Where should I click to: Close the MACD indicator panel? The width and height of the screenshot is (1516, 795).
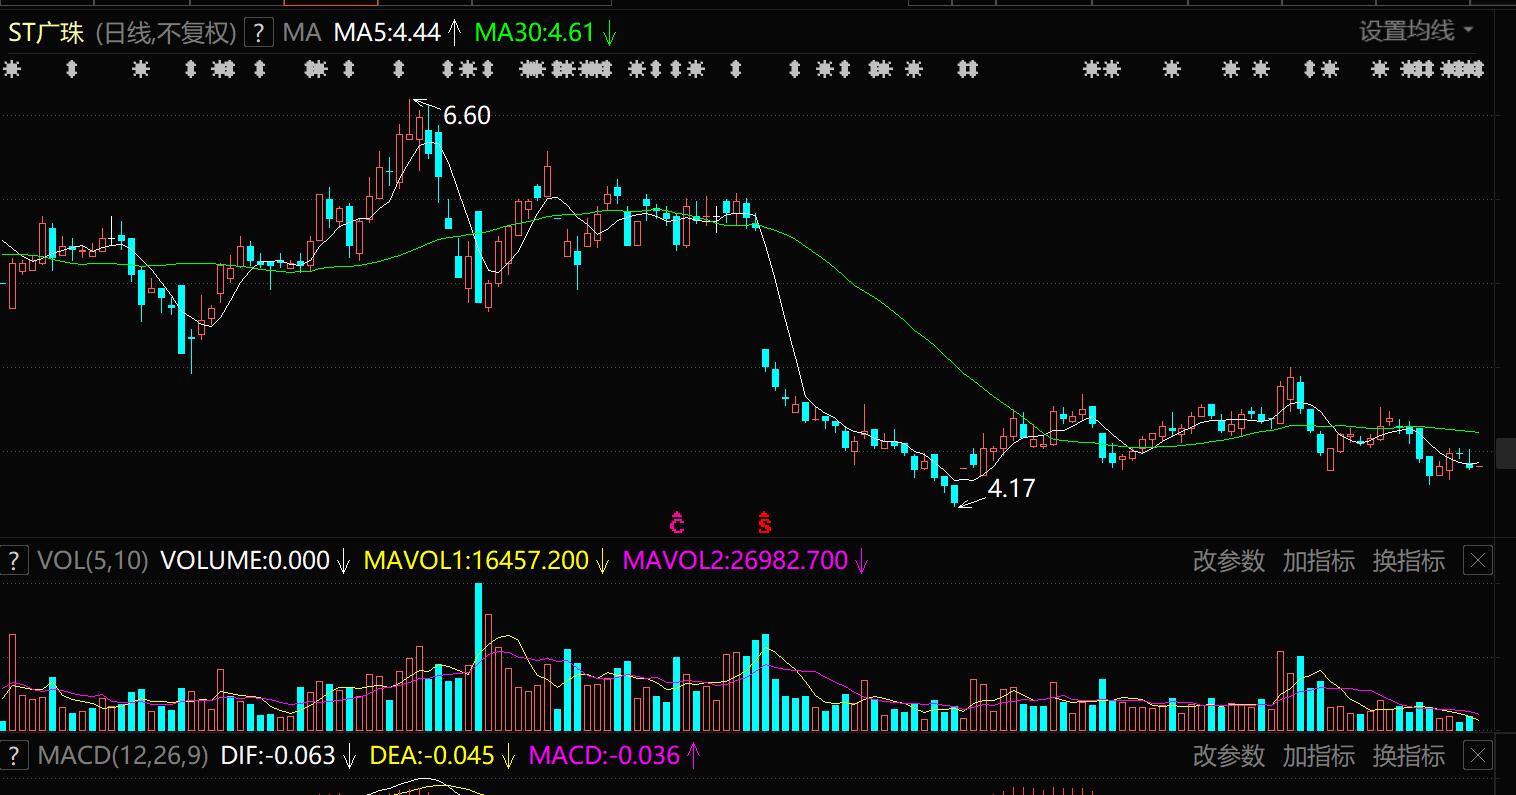1477,755
